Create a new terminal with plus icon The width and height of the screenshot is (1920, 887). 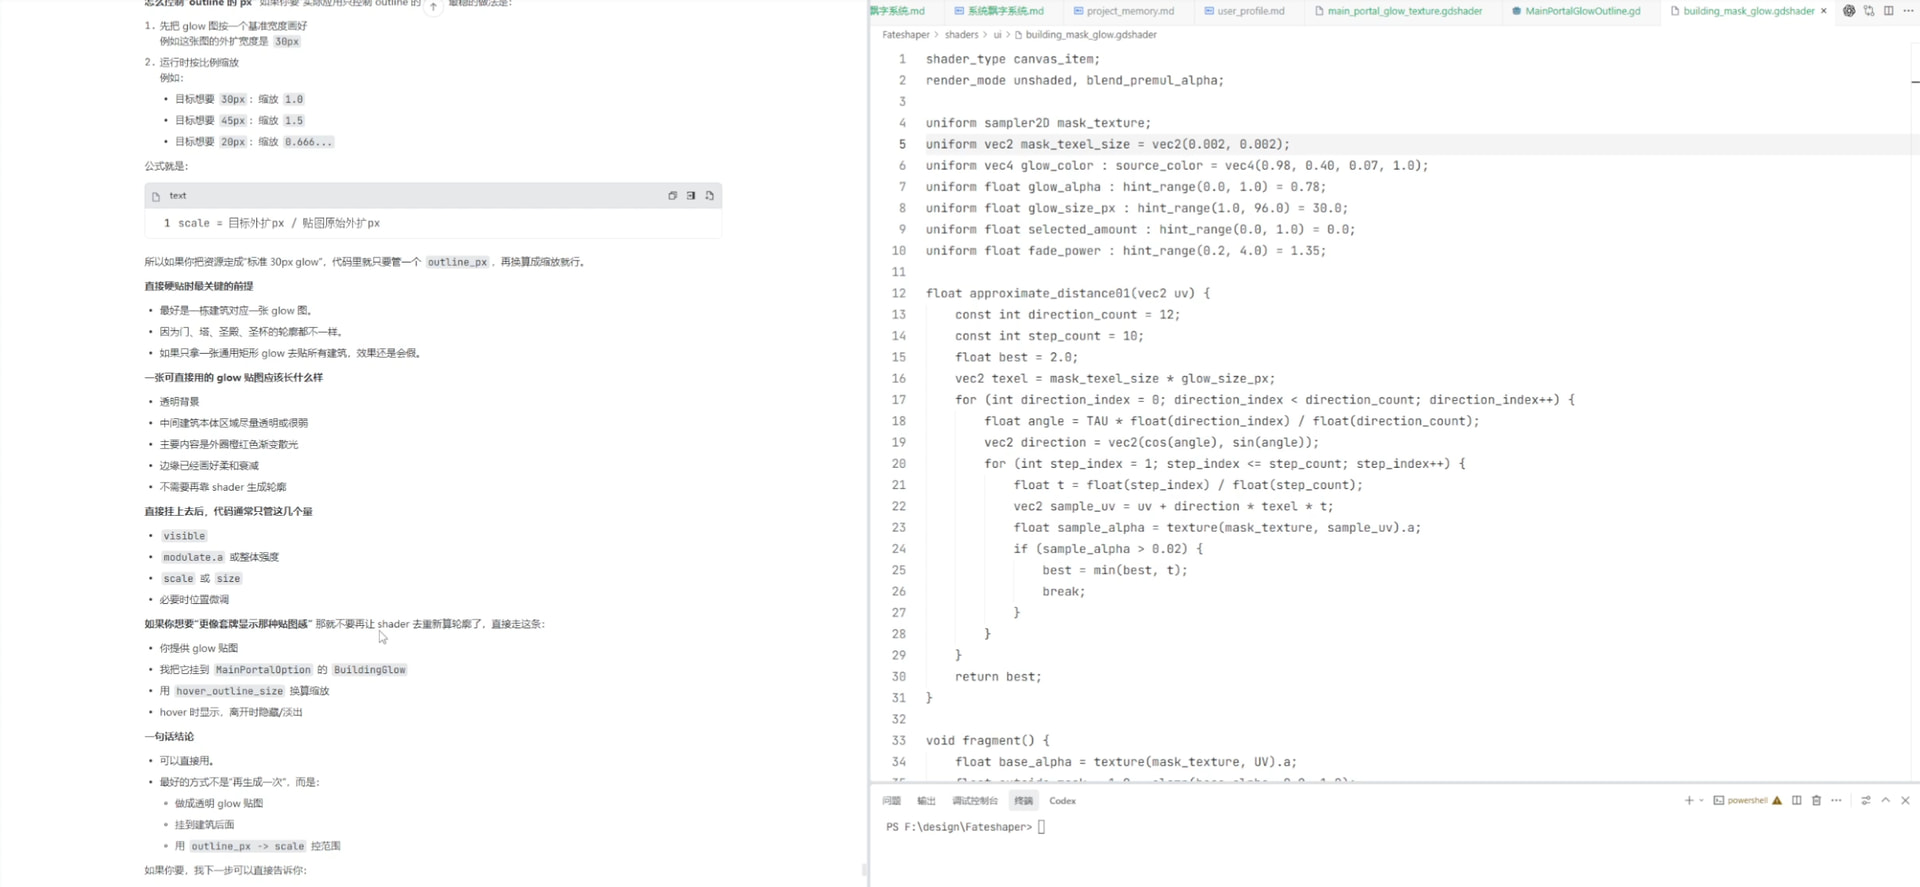[x=1689, y=800]
